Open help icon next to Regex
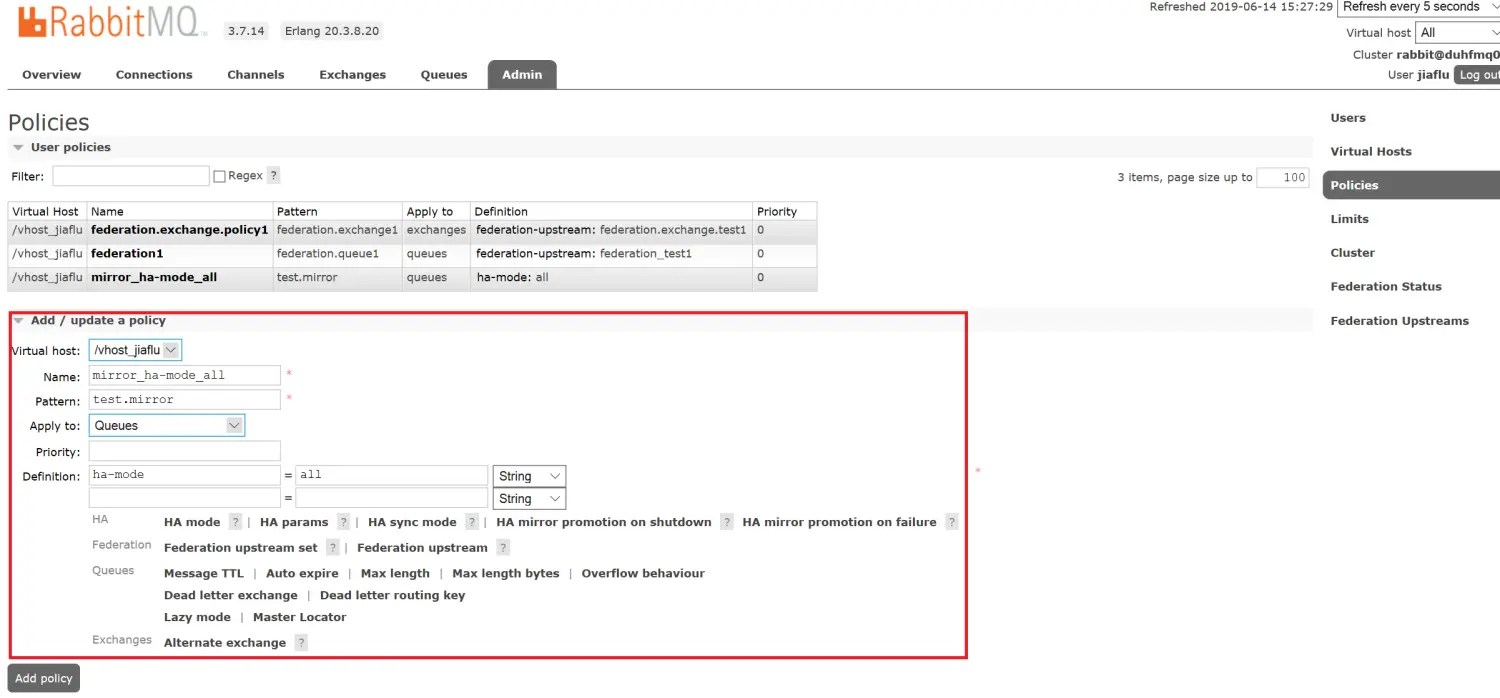 click(x=274, y=176)
